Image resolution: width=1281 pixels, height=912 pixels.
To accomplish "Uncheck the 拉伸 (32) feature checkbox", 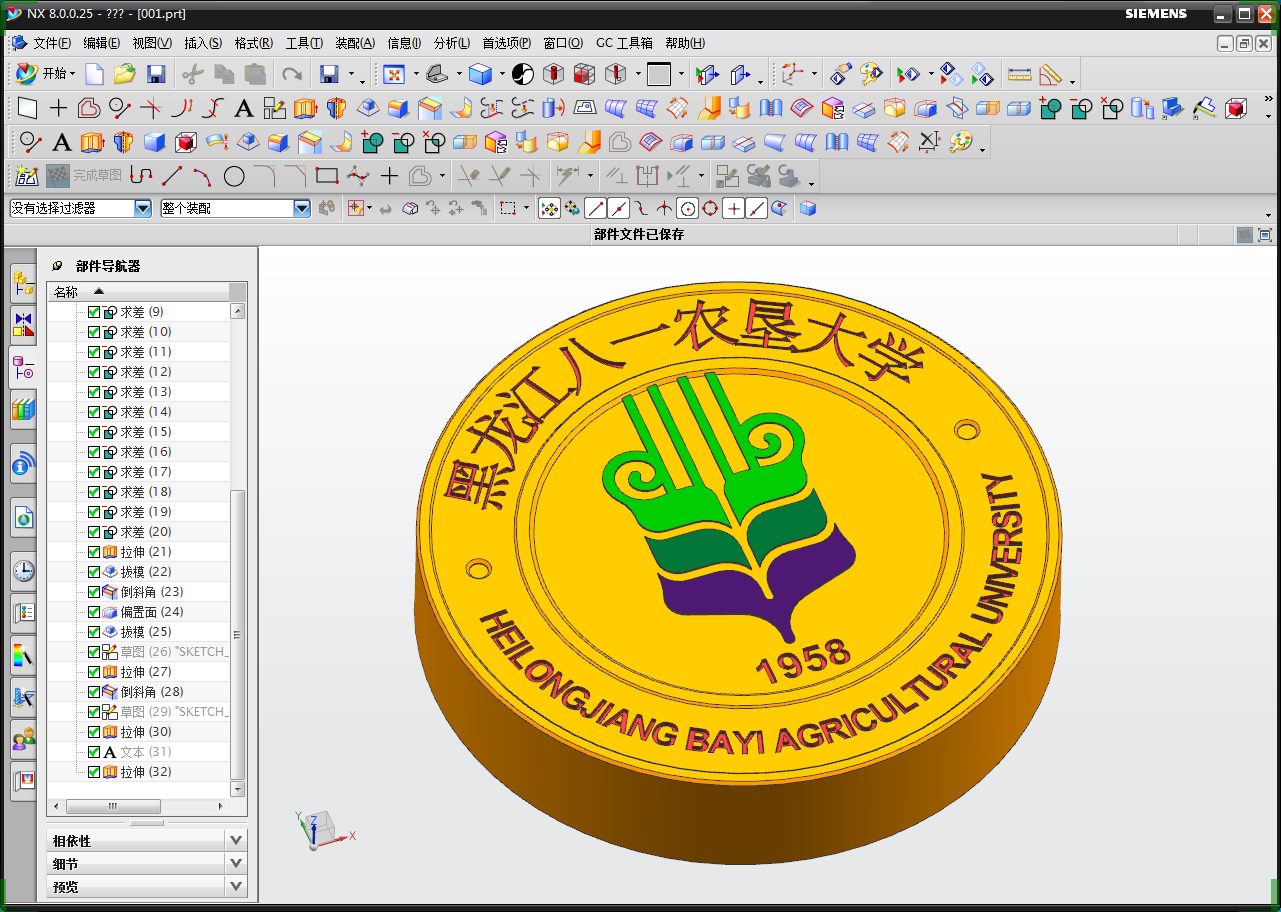I will pyautogui.click(x=94, y=772).
